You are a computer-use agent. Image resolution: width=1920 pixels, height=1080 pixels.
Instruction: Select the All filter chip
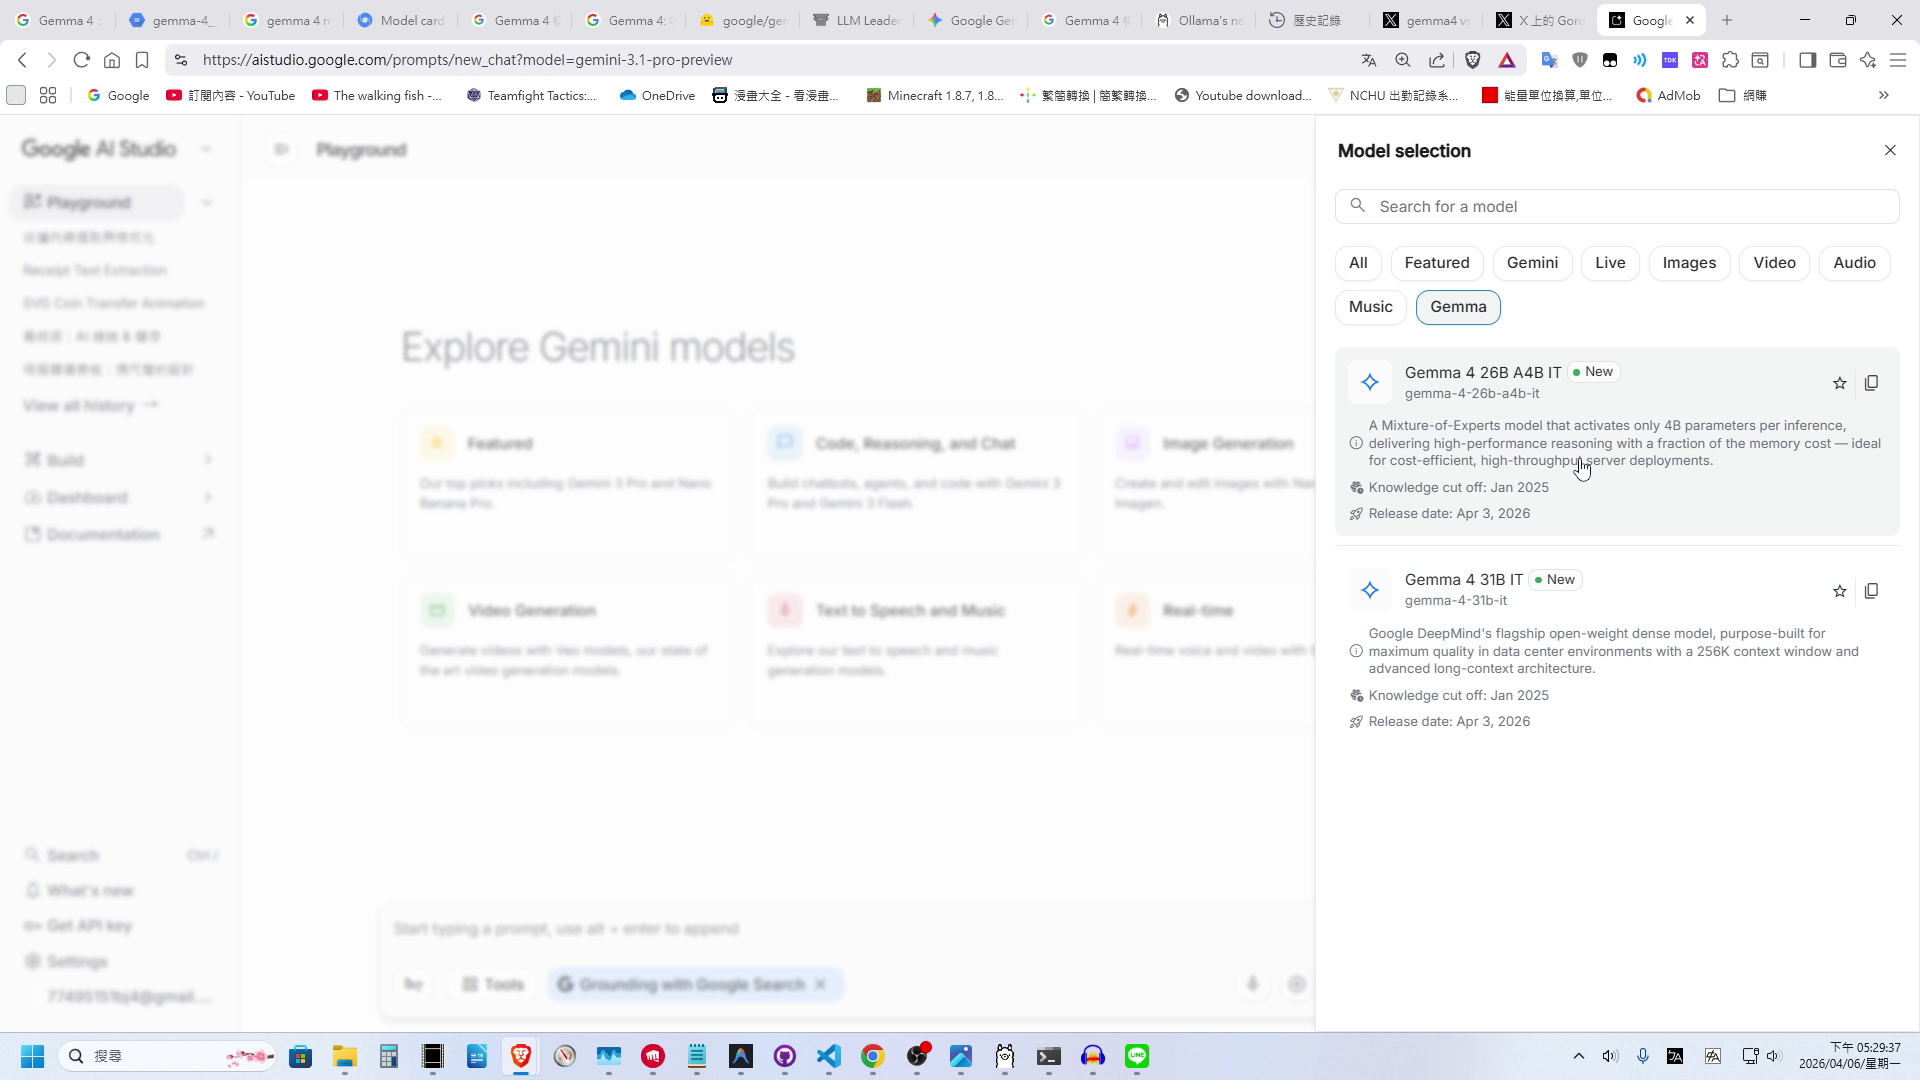[x=1358, y=263]
